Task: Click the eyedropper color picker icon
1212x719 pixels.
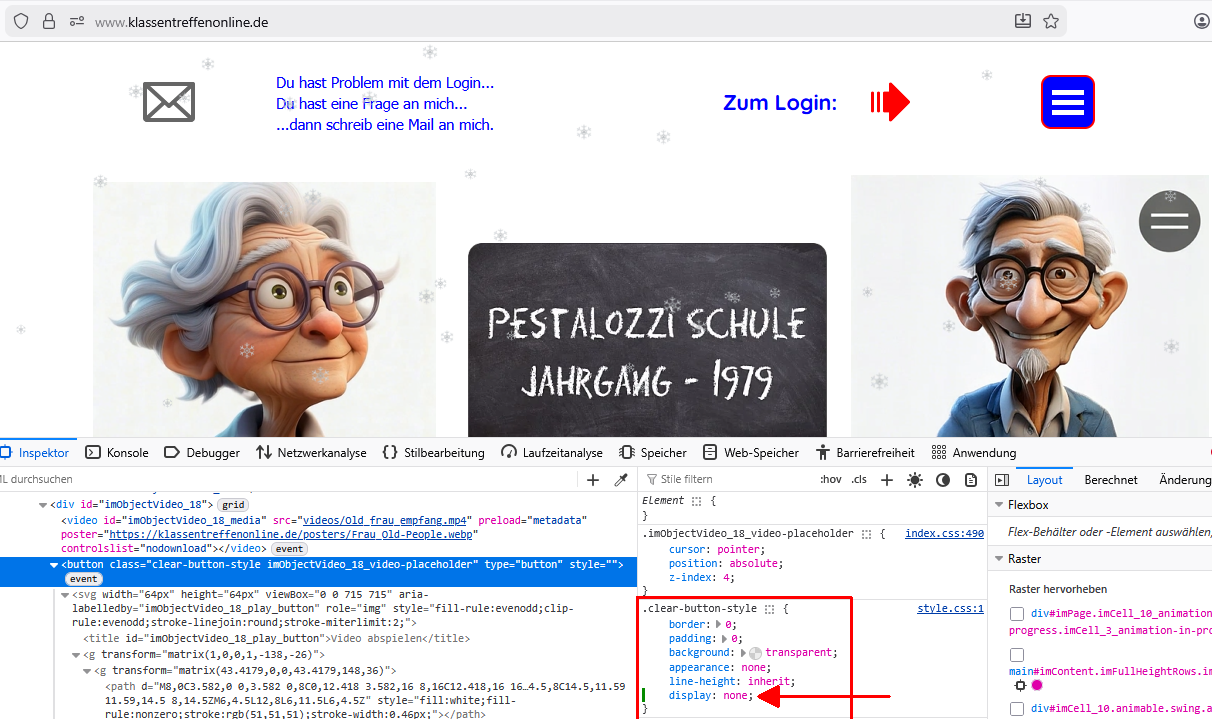Action: [621, 480]
